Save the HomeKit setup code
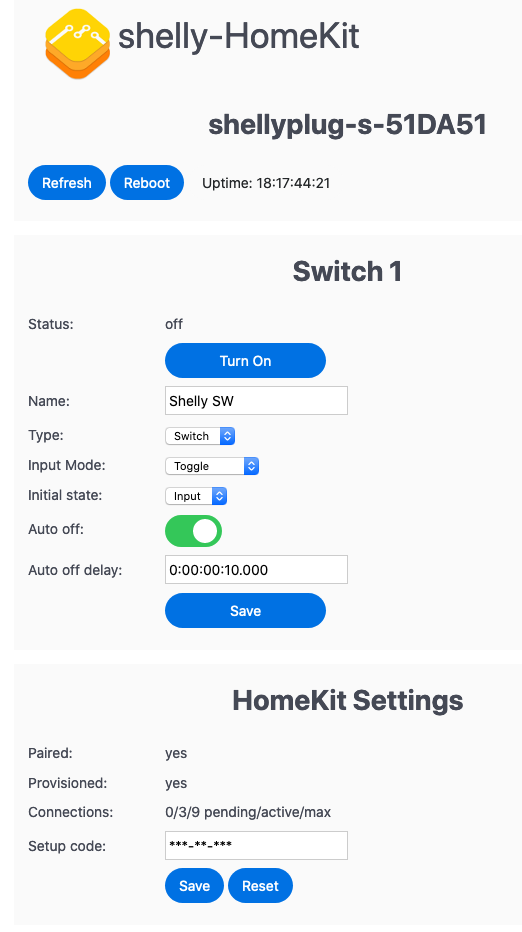The height and width of the screenshot is (932, 522). [x=194, y=886]
